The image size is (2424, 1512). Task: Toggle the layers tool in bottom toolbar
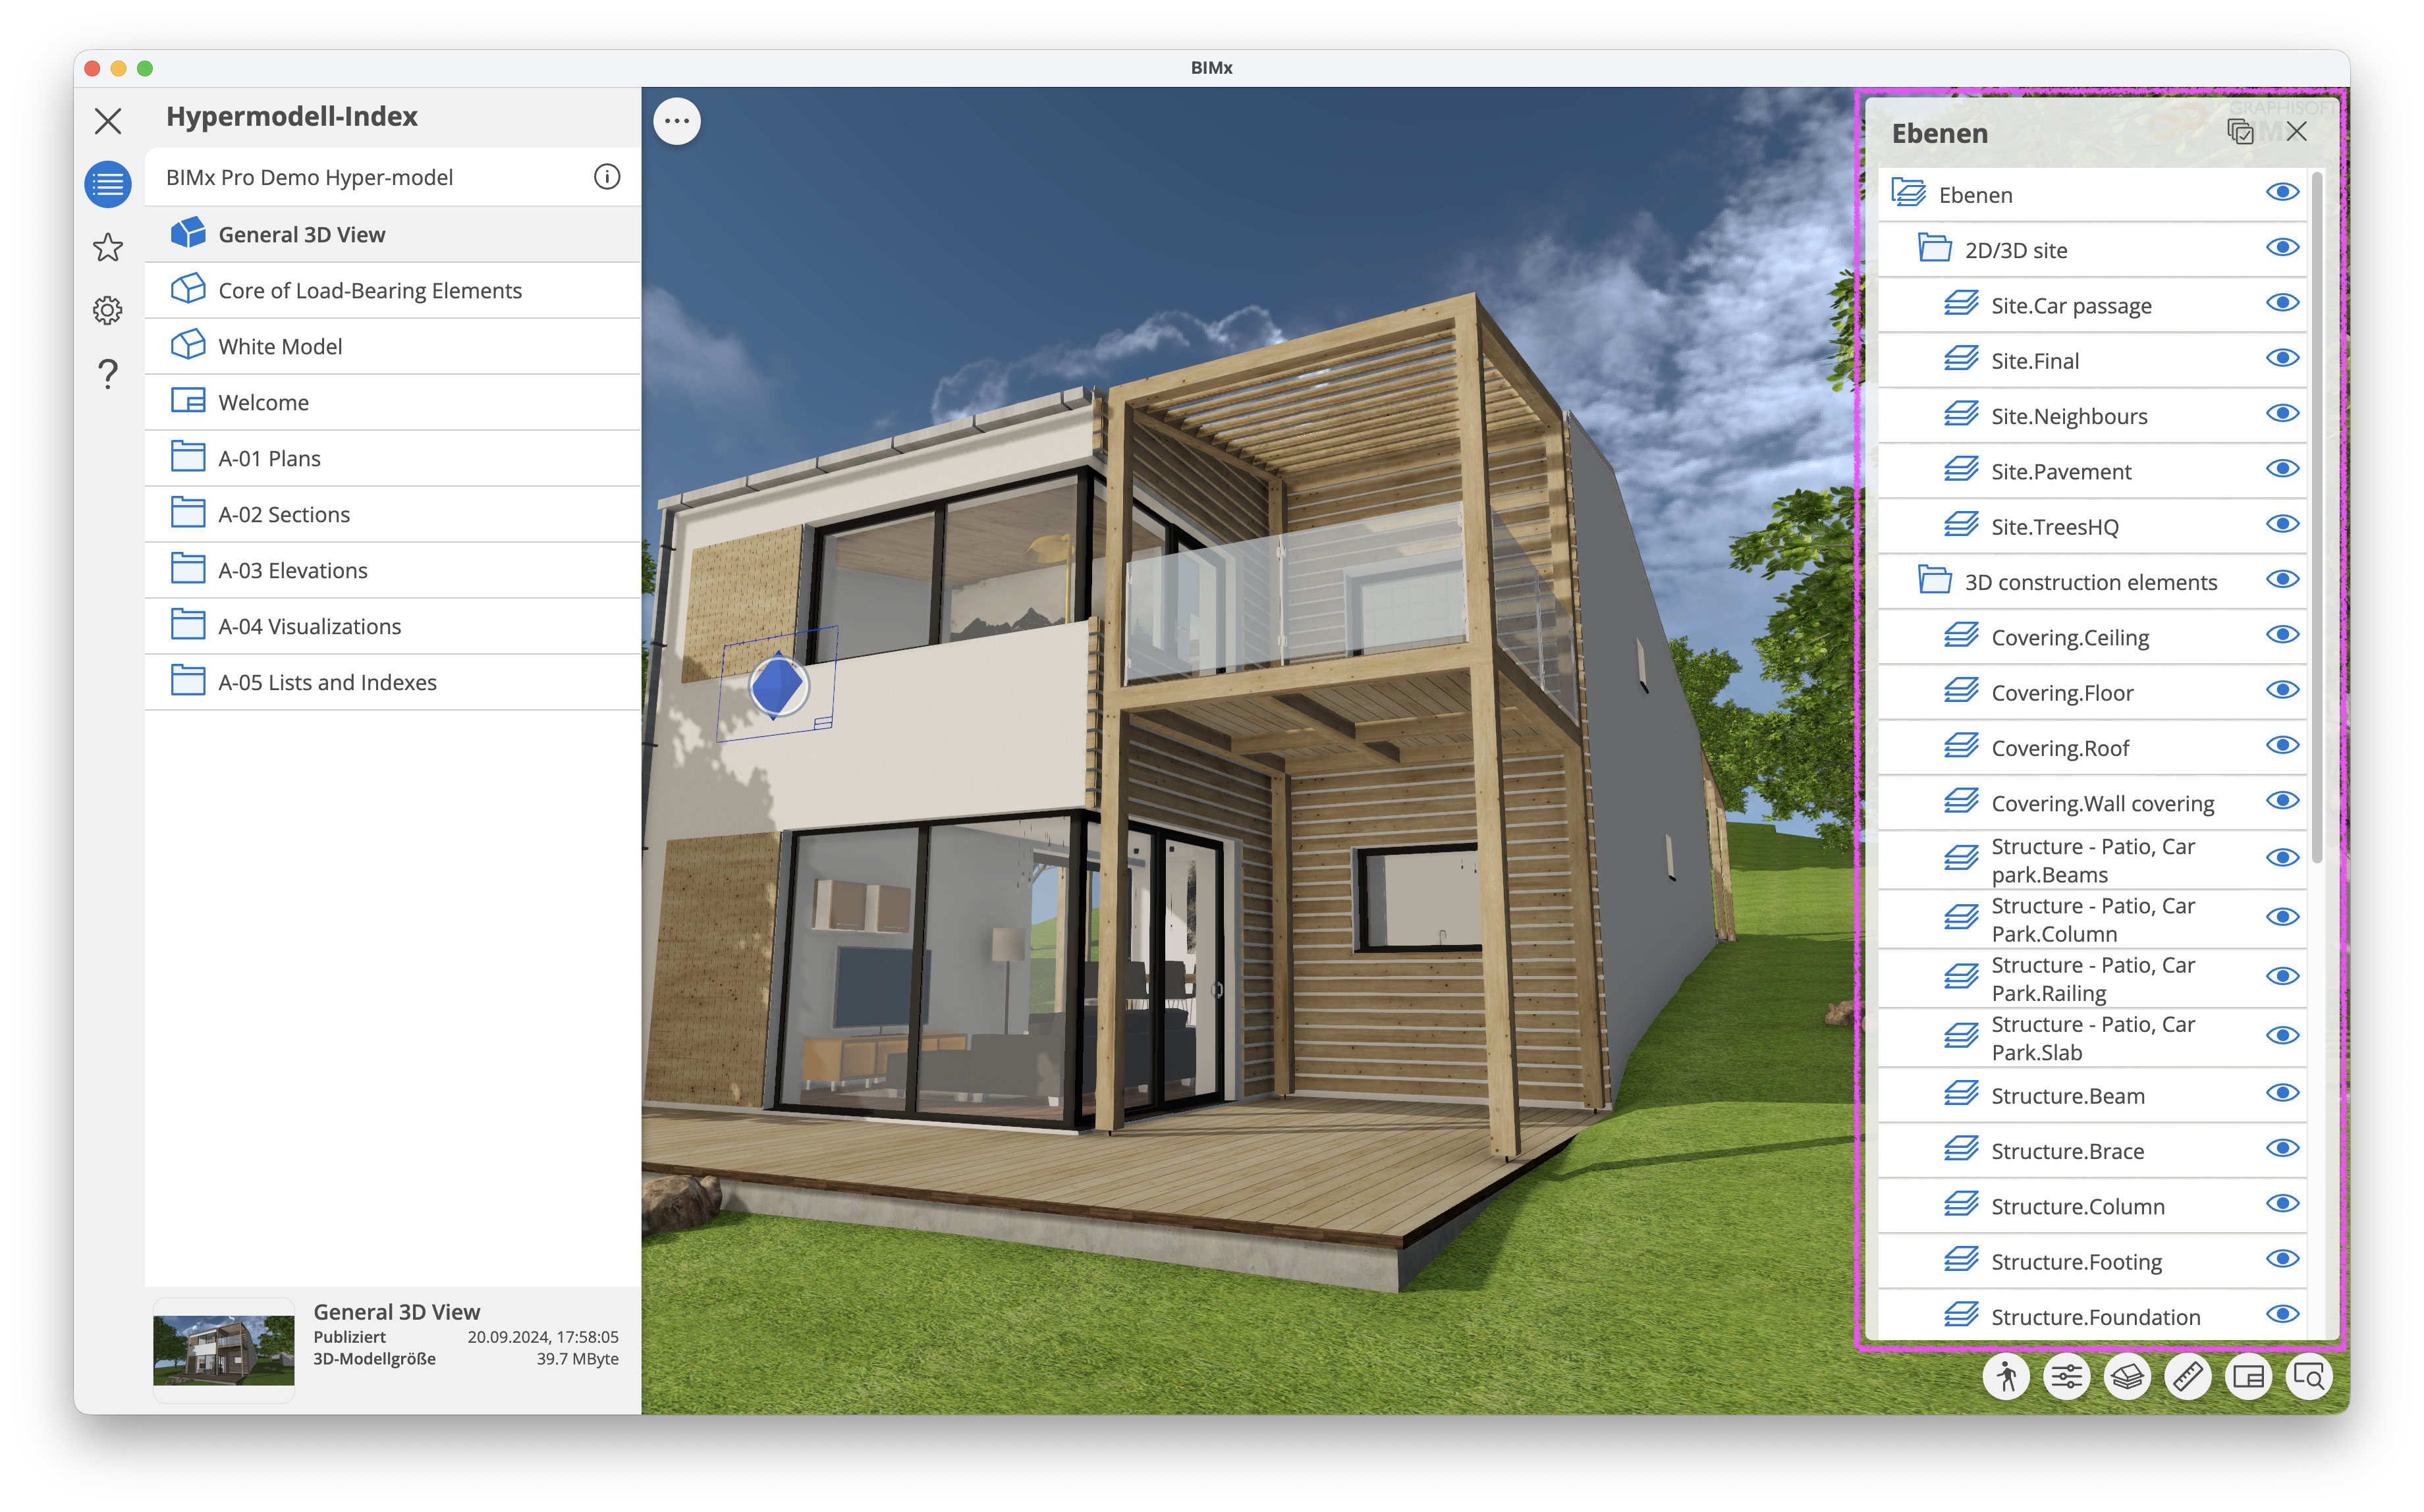2127,1377
